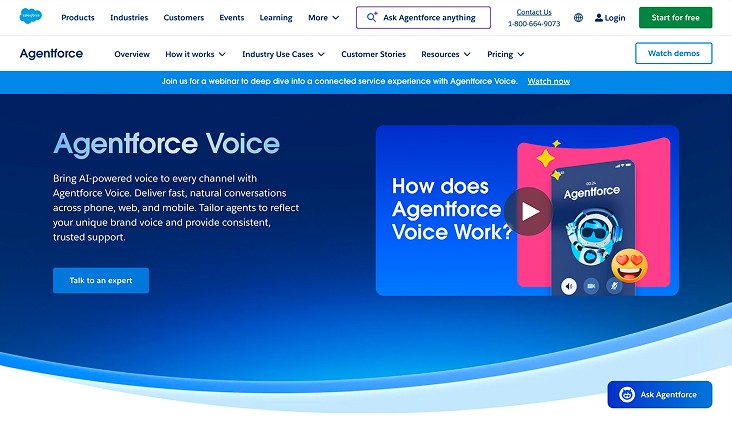
Task: Click the Watch demos button
Action: click(x=674, y=53)
